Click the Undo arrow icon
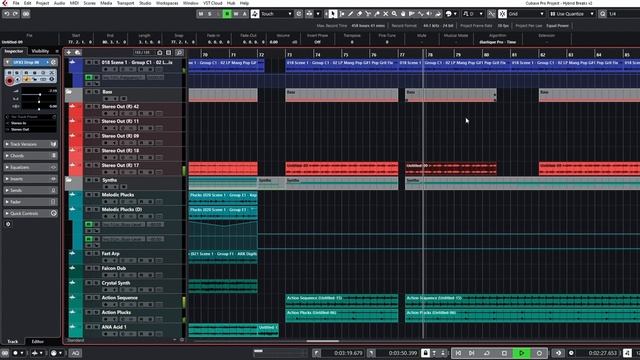The height and width of the screenshot is (360, 640). point(7,14)
